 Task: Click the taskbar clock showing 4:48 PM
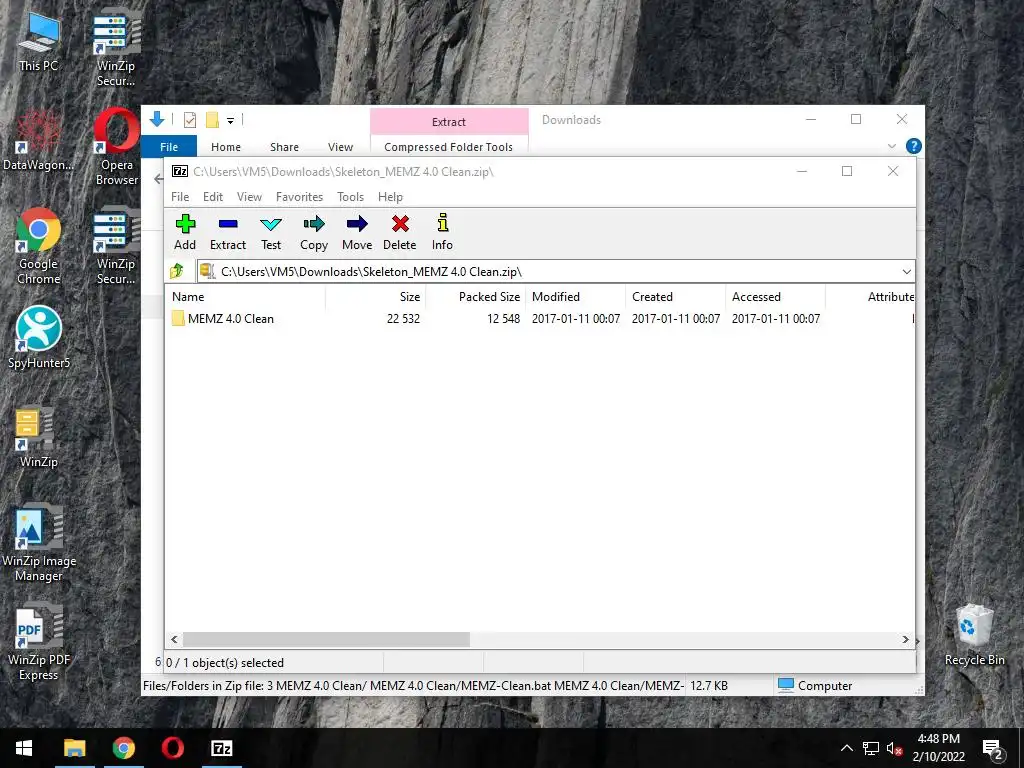(938, 747)
